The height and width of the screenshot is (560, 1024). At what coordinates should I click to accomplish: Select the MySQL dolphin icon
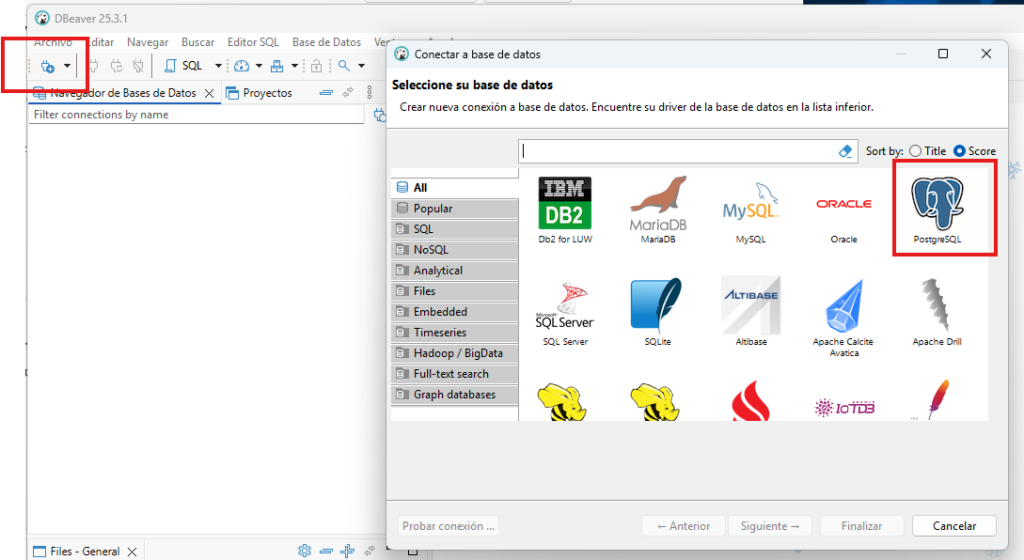pyautogui.click(x=750, y=209)
